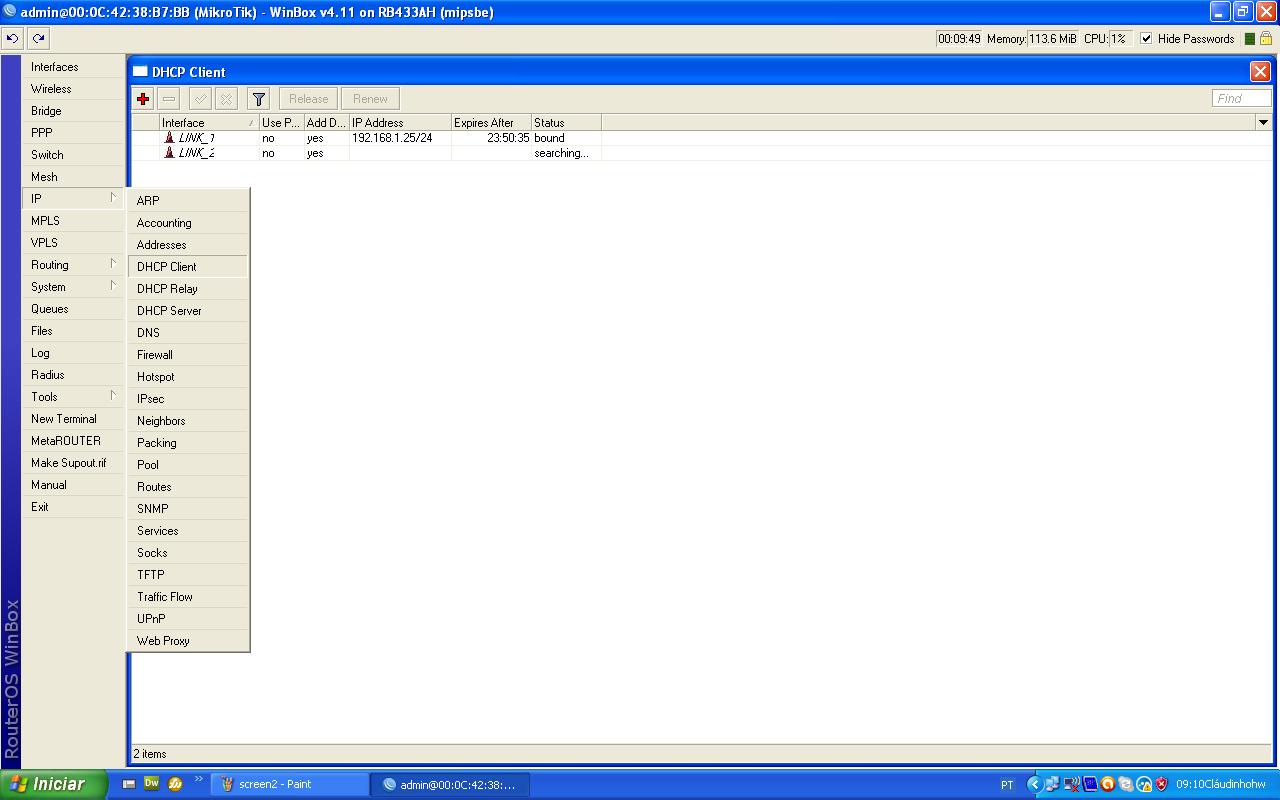
Task: Click PT language indicator in taskbar
Action: 1006,785
